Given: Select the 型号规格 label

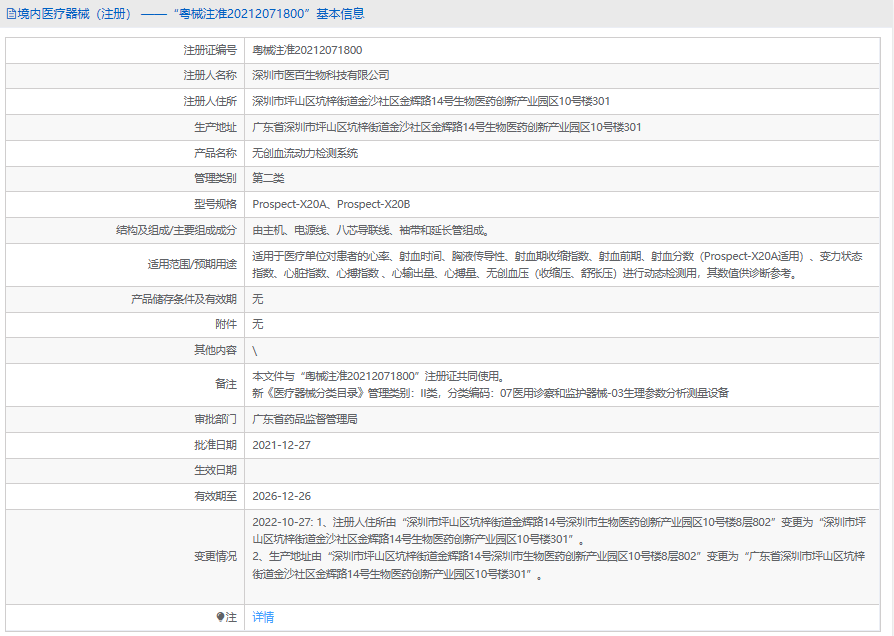Looking at the screenshot, I should (216, 204).
